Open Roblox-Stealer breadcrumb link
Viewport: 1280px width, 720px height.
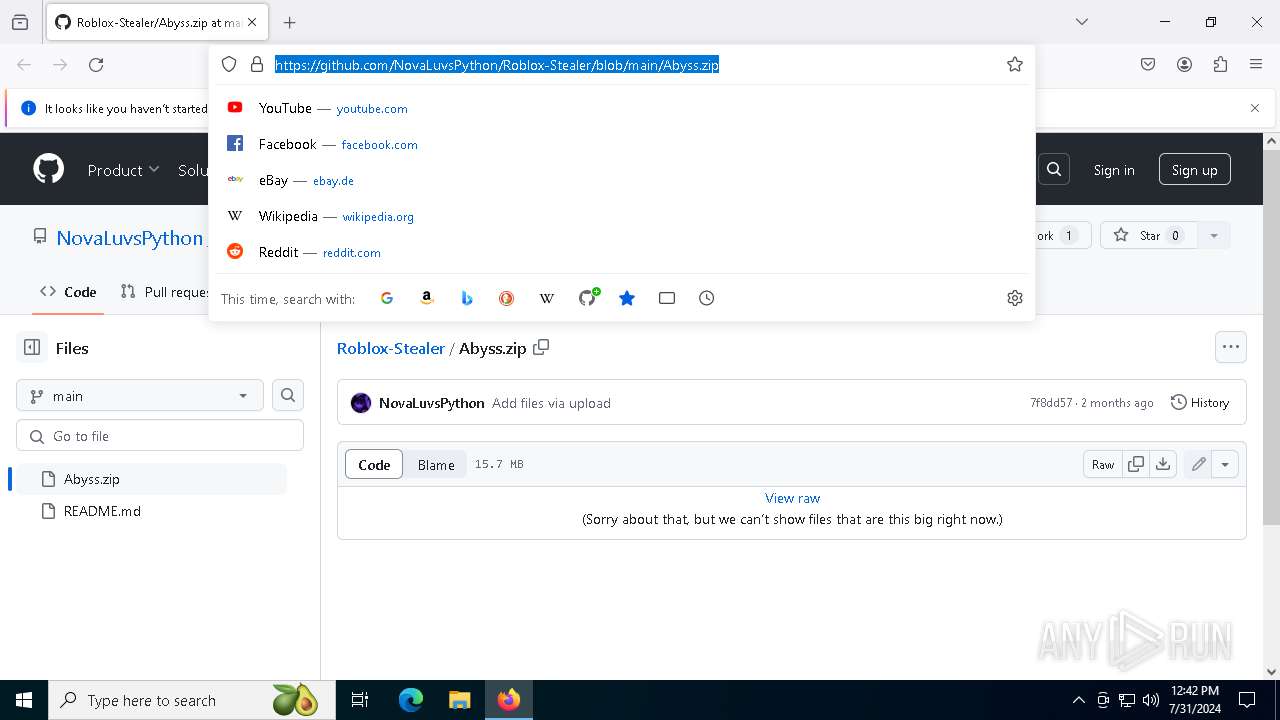(391, 348)
